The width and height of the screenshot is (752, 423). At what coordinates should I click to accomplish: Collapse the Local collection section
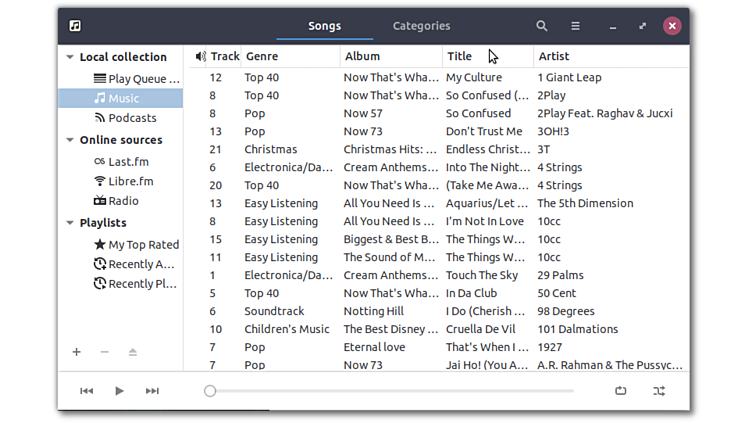click(x=69, y=57)
